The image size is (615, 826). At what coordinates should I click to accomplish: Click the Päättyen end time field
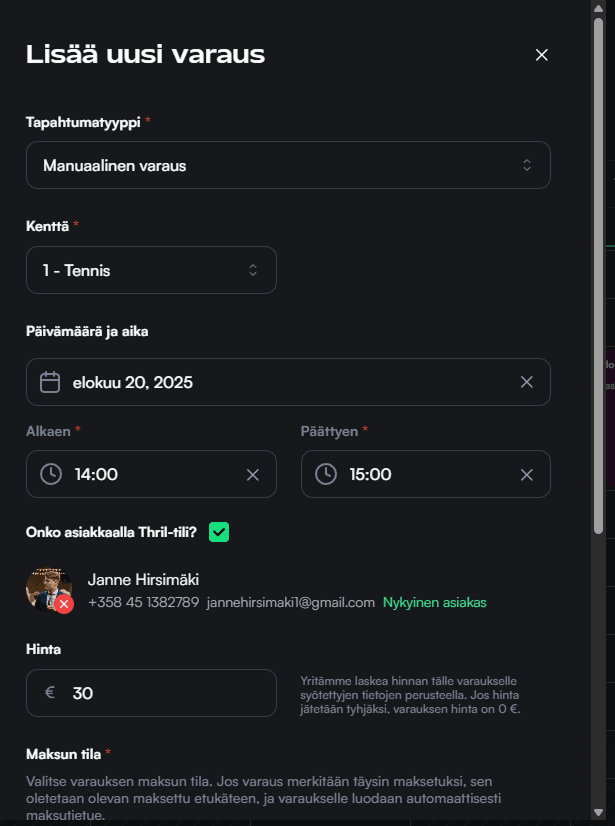click(x=425, y=474)
